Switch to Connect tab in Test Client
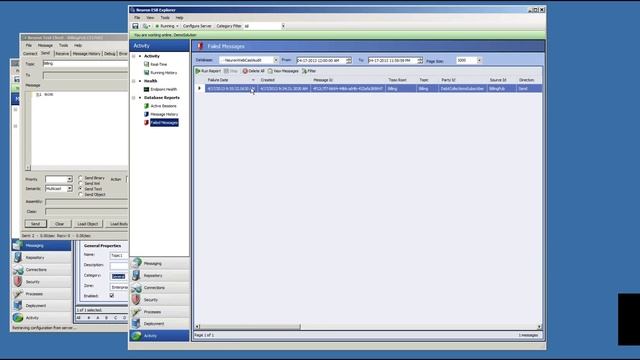 30,53
